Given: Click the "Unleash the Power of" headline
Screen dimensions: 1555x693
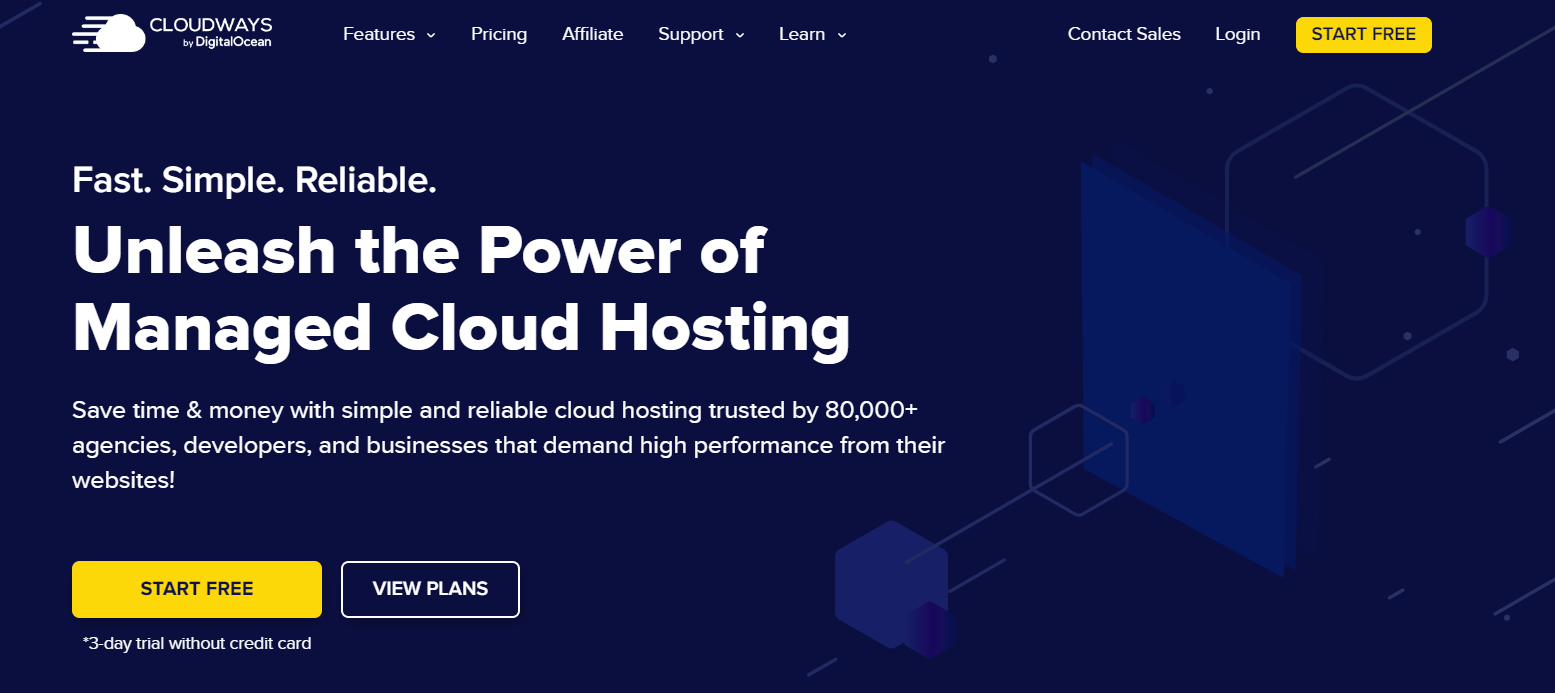Looking at the screenshot, I should [x=418, y=251].
